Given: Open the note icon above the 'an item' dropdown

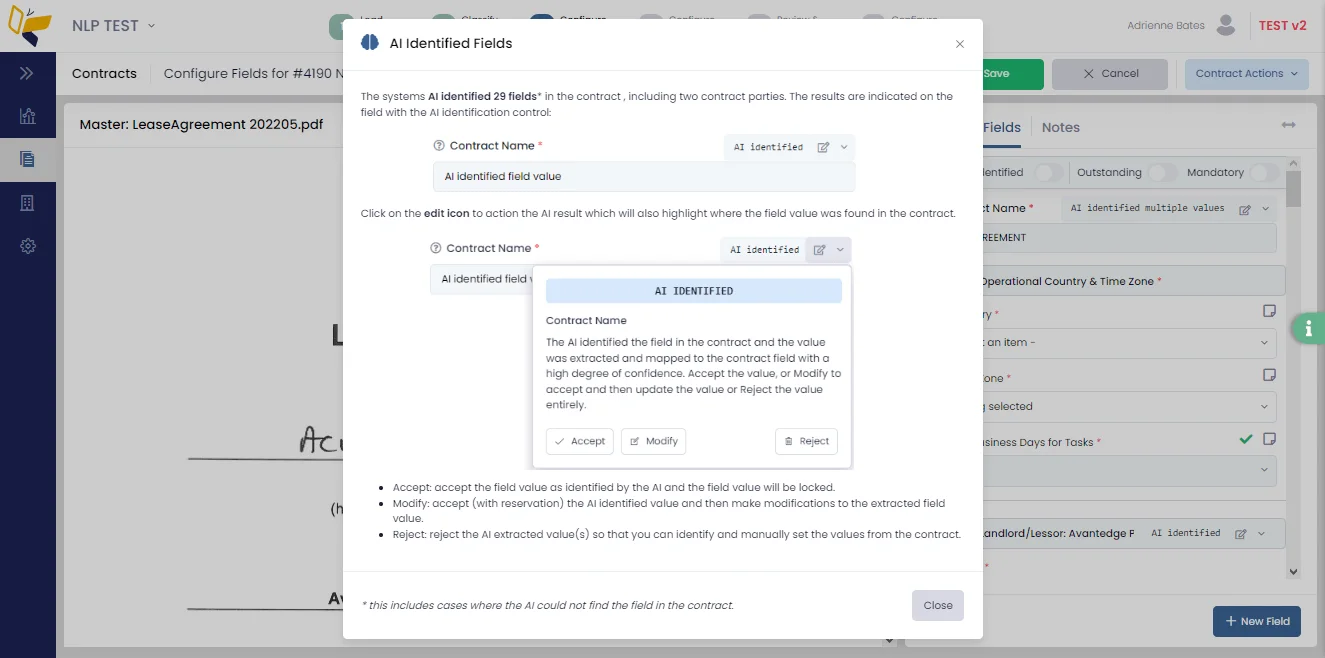Looking at the screenshot, I should pos(1270,311).
